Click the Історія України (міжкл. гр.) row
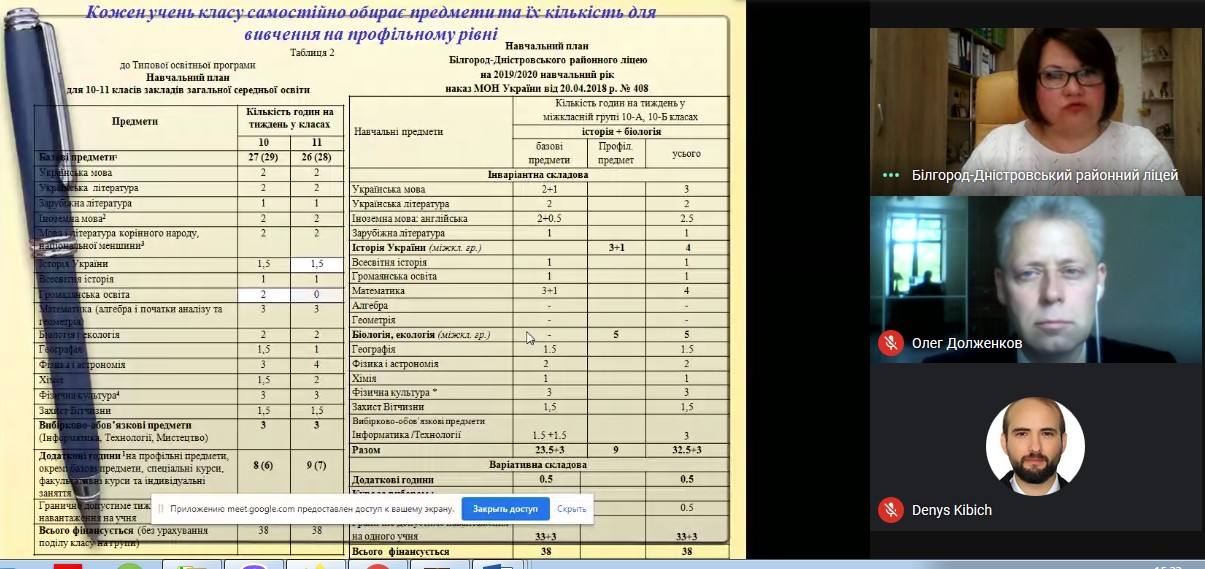 tap(539, 247)
